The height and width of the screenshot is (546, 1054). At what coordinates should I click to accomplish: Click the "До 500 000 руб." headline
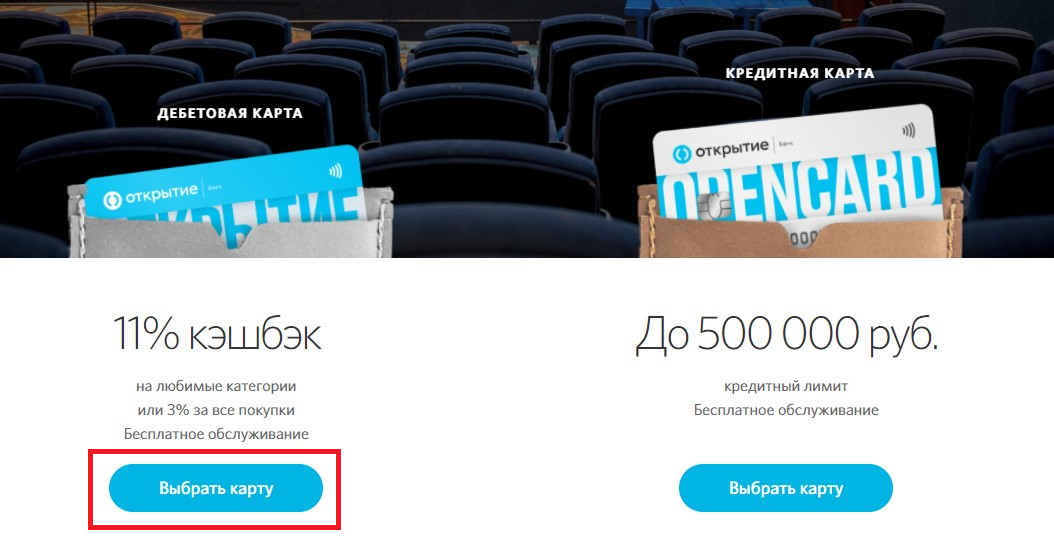[786, 334]
